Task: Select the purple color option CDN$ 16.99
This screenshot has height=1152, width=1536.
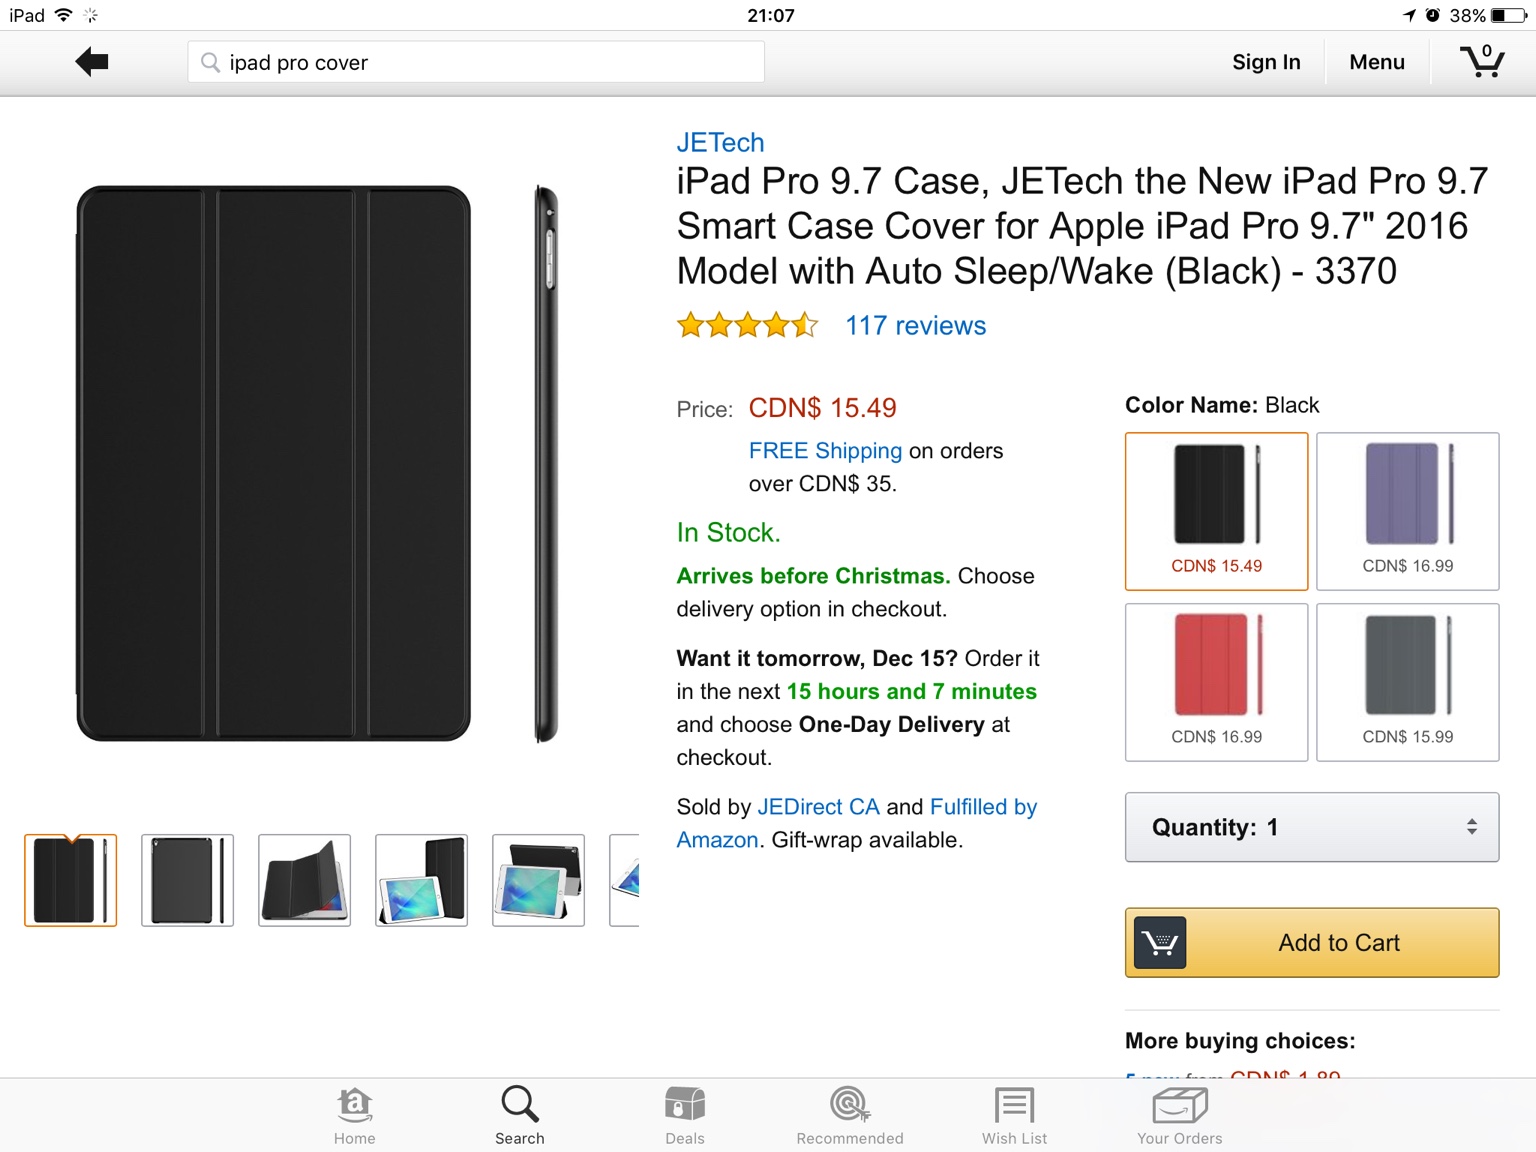Action: 1408,511
